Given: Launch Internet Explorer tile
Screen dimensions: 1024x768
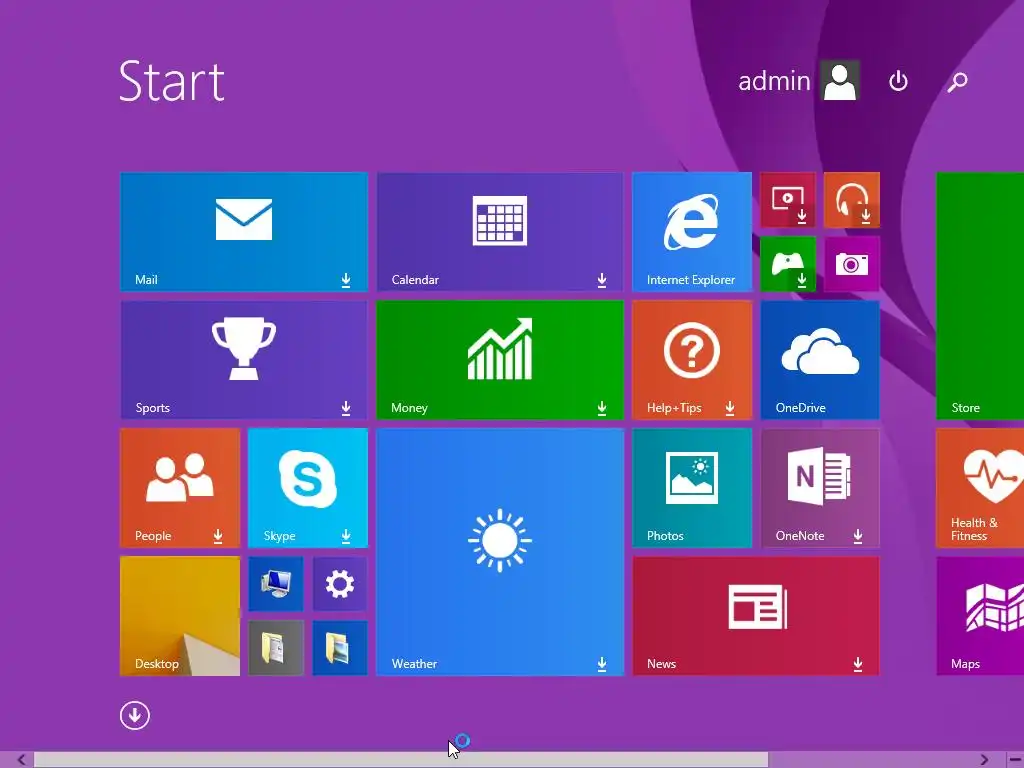Looking at the screenshot, I should click(x=692, y=231).
